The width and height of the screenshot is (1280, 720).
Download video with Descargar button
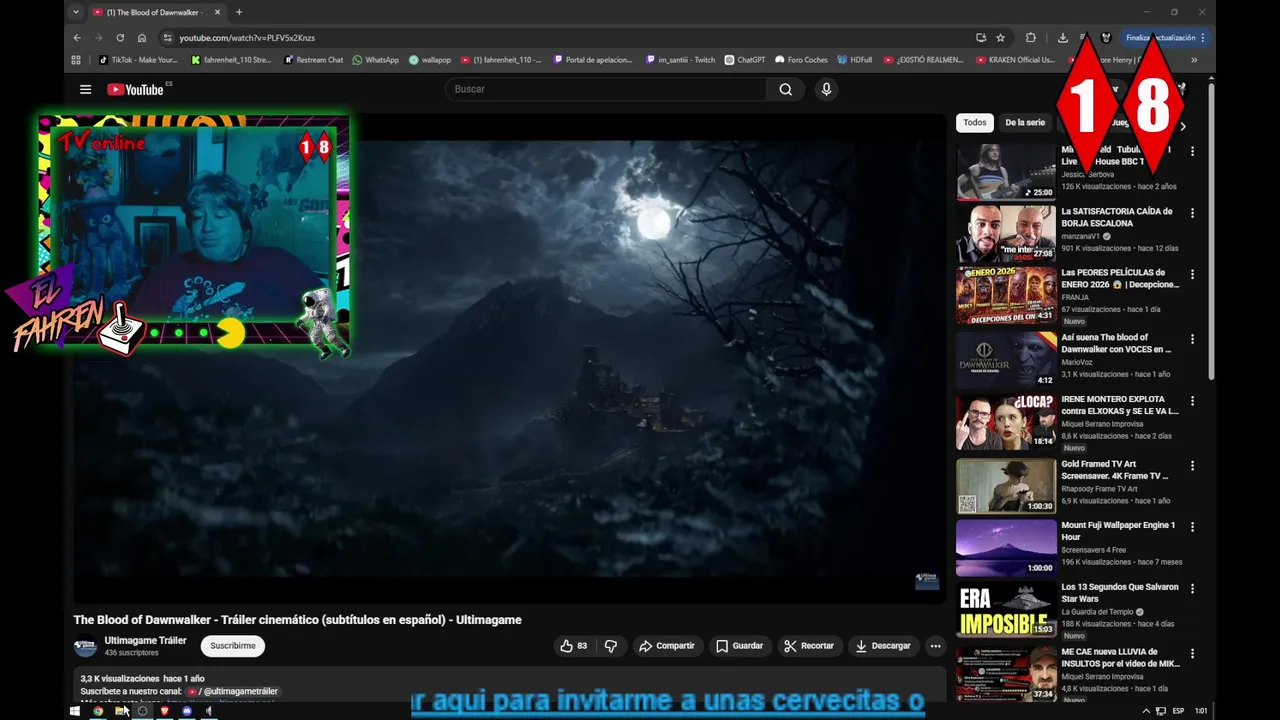883,646
